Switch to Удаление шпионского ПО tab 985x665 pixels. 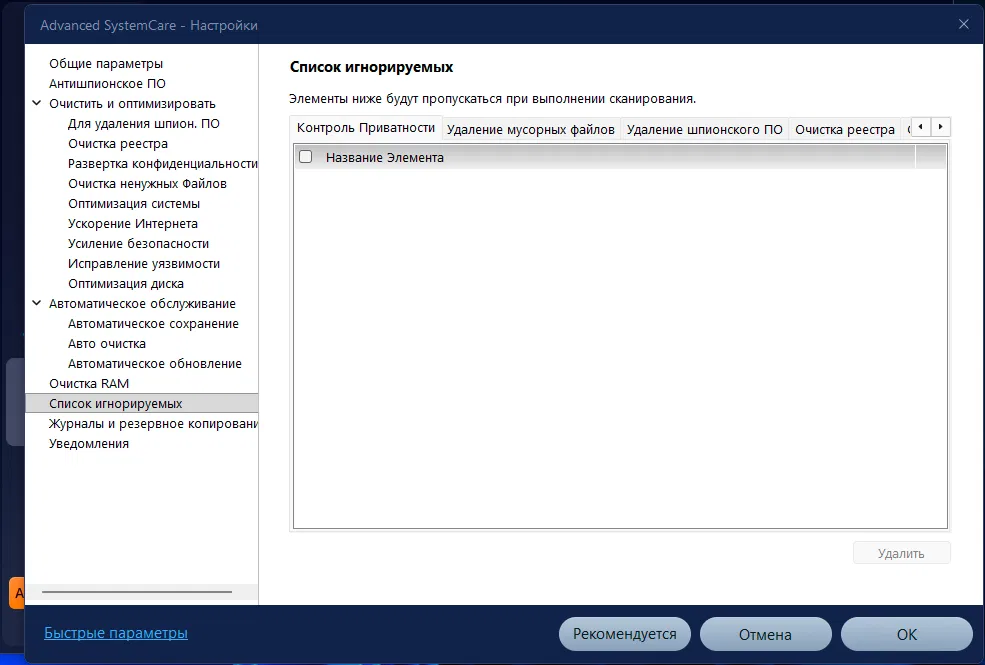(x=704, y=129)
